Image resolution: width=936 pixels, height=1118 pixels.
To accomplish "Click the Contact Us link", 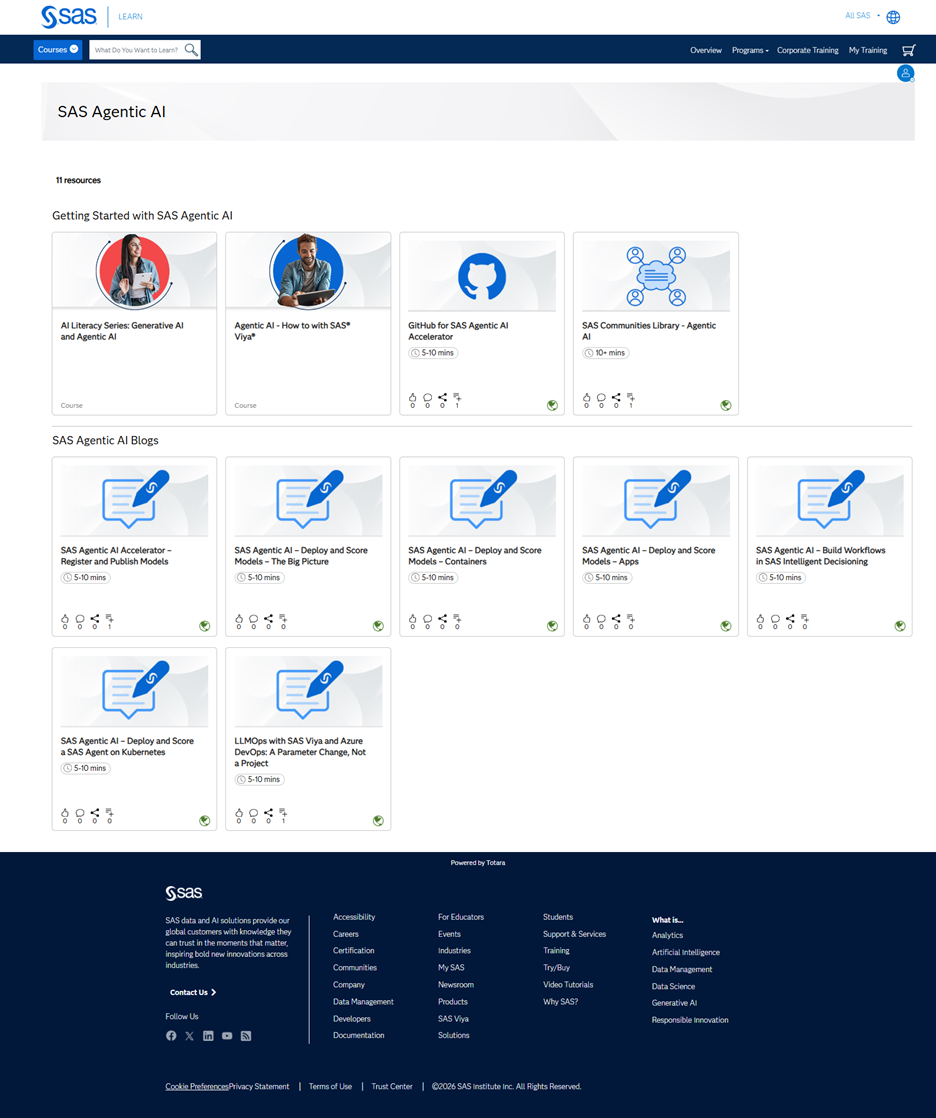I will (x=192, y=993).
